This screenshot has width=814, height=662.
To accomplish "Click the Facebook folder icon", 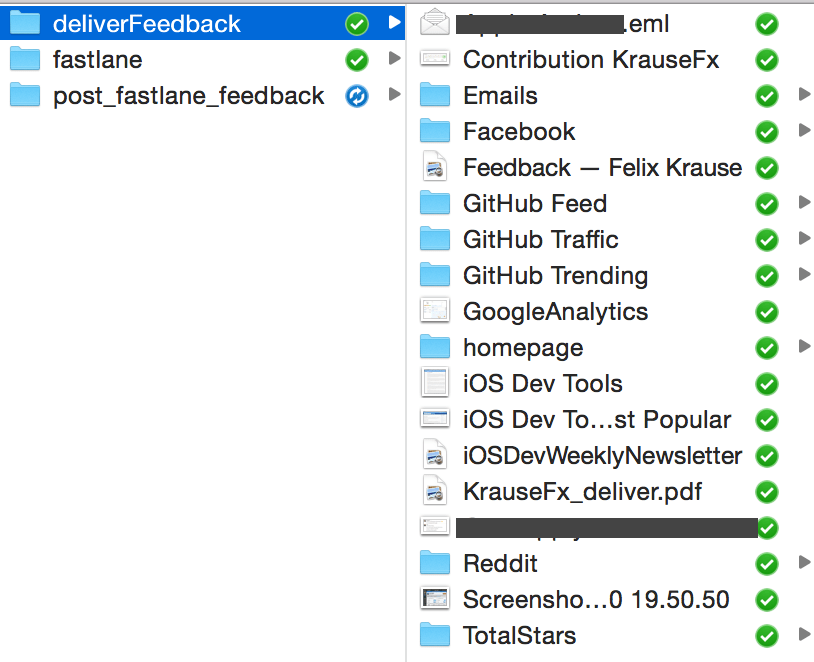I will (435, 131).
